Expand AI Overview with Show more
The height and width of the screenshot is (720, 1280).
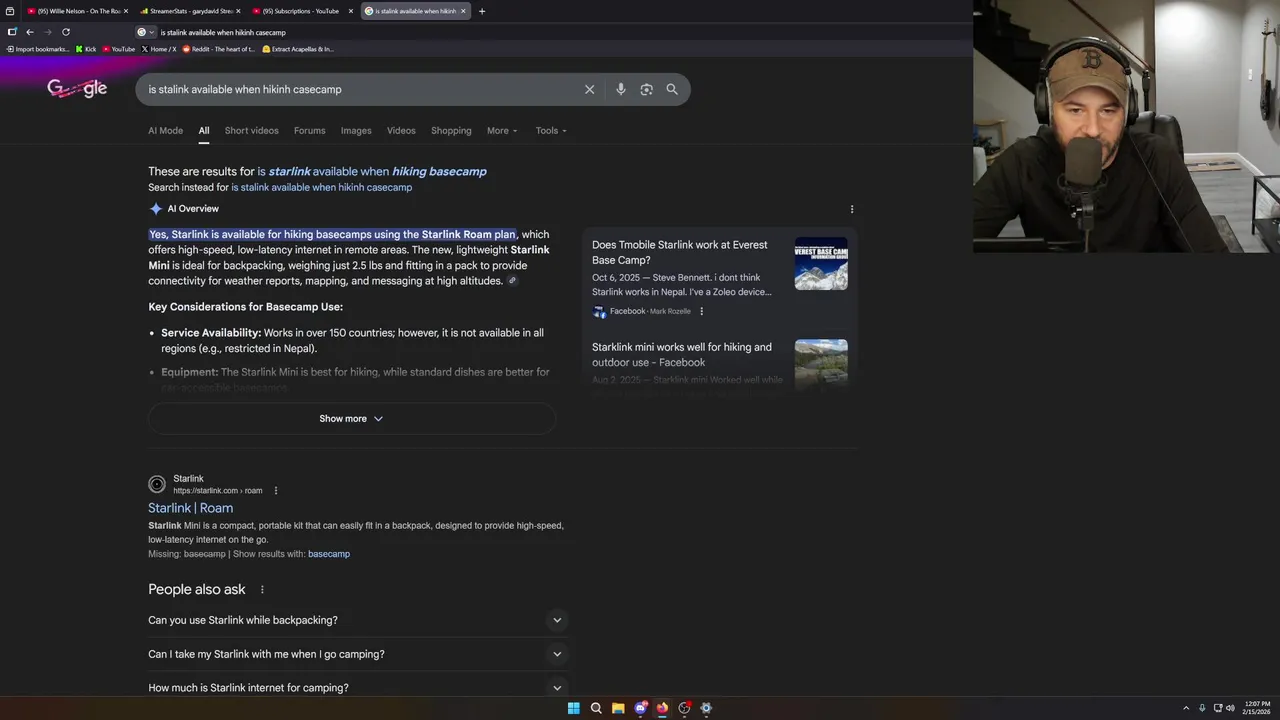[x=352, y=419]
